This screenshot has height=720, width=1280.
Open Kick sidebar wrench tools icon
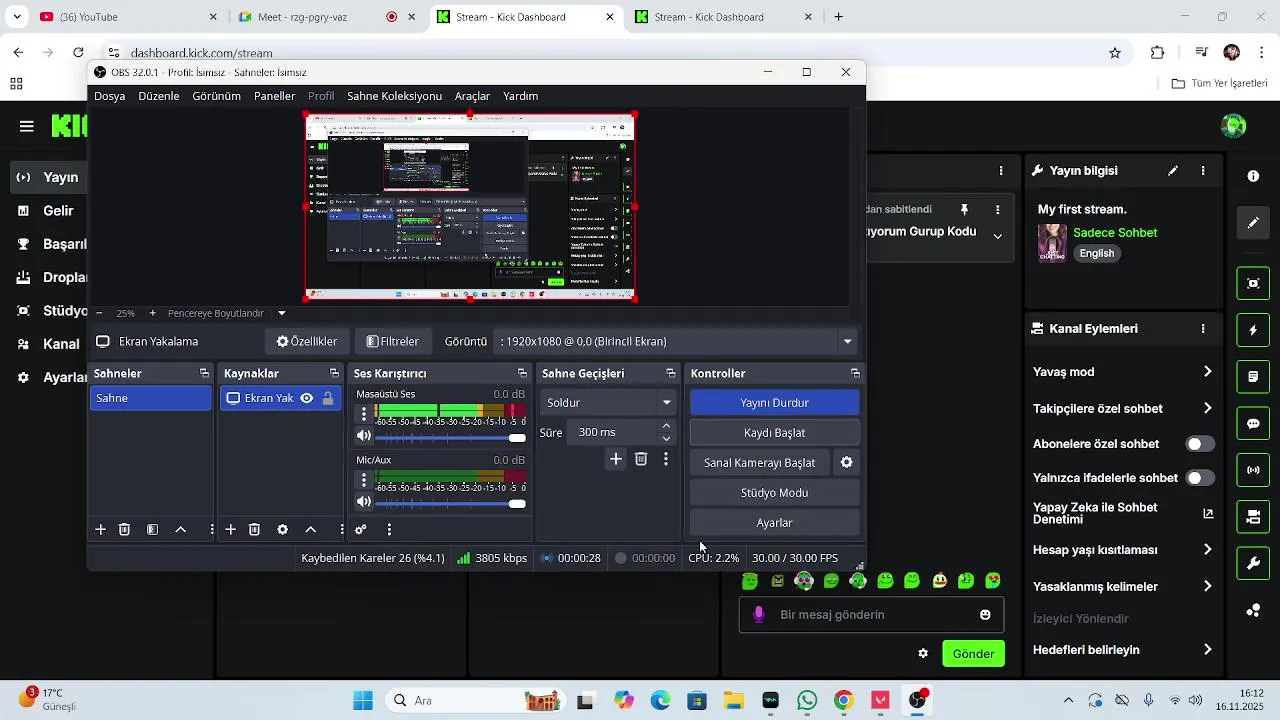tap(1253, 563)
